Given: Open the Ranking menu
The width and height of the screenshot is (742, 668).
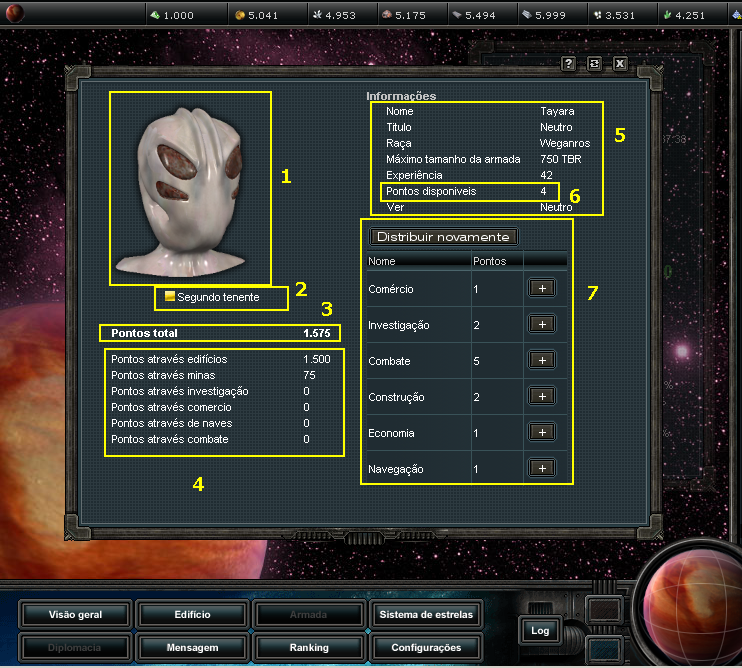Looking at the screenshot, I should (x=309, y=647).
